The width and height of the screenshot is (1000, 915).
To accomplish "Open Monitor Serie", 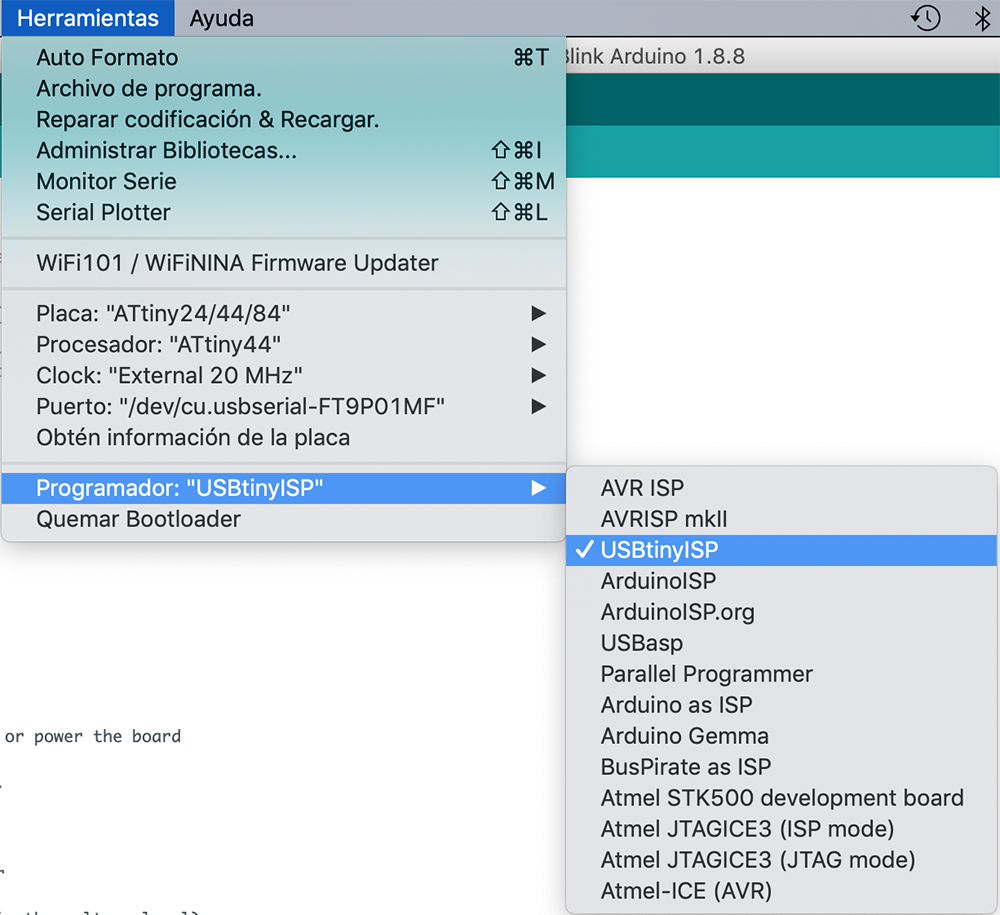I will click(106, 181).
